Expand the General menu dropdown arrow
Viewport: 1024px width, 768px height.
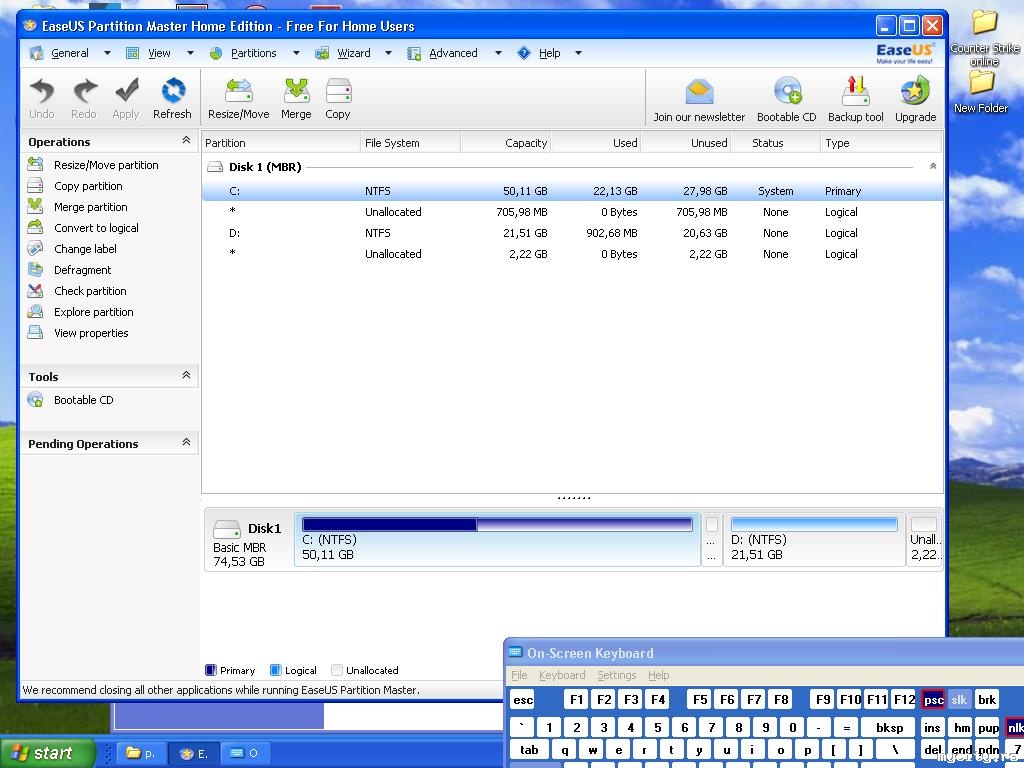(107, 53)
